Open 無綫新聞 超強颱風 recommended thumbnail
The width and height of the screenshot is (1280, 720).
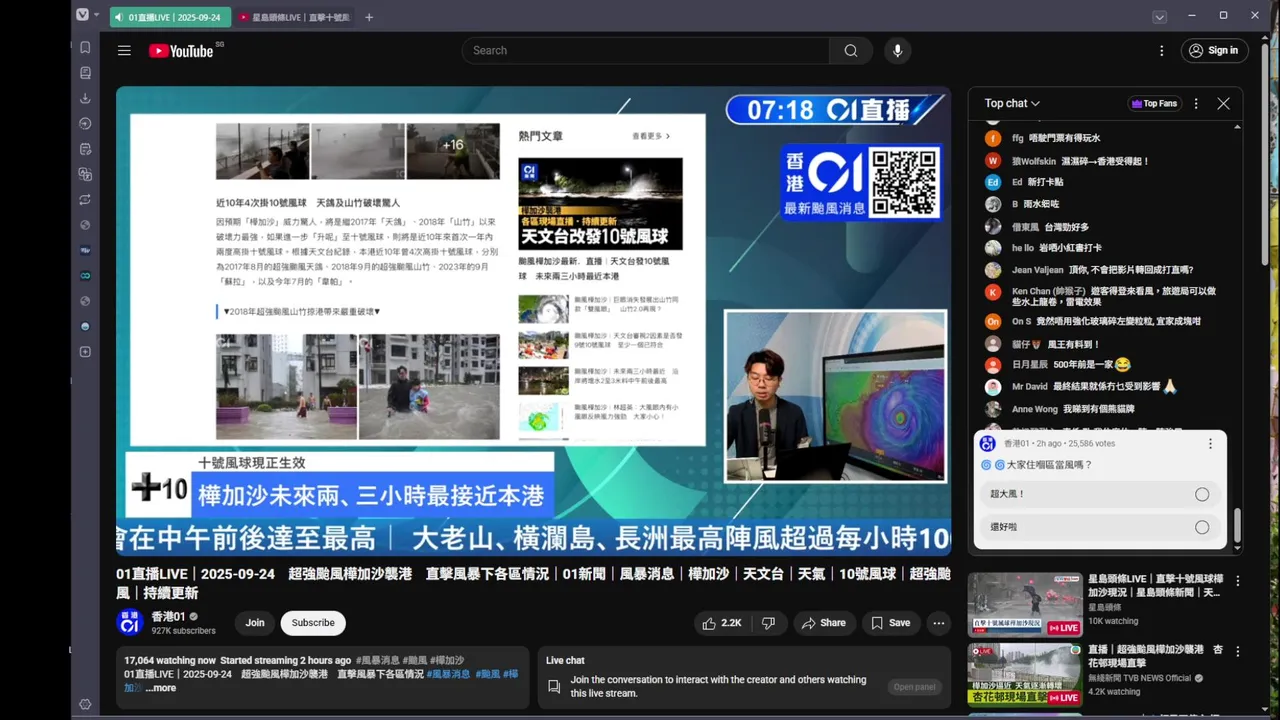tap(1024, 674)
